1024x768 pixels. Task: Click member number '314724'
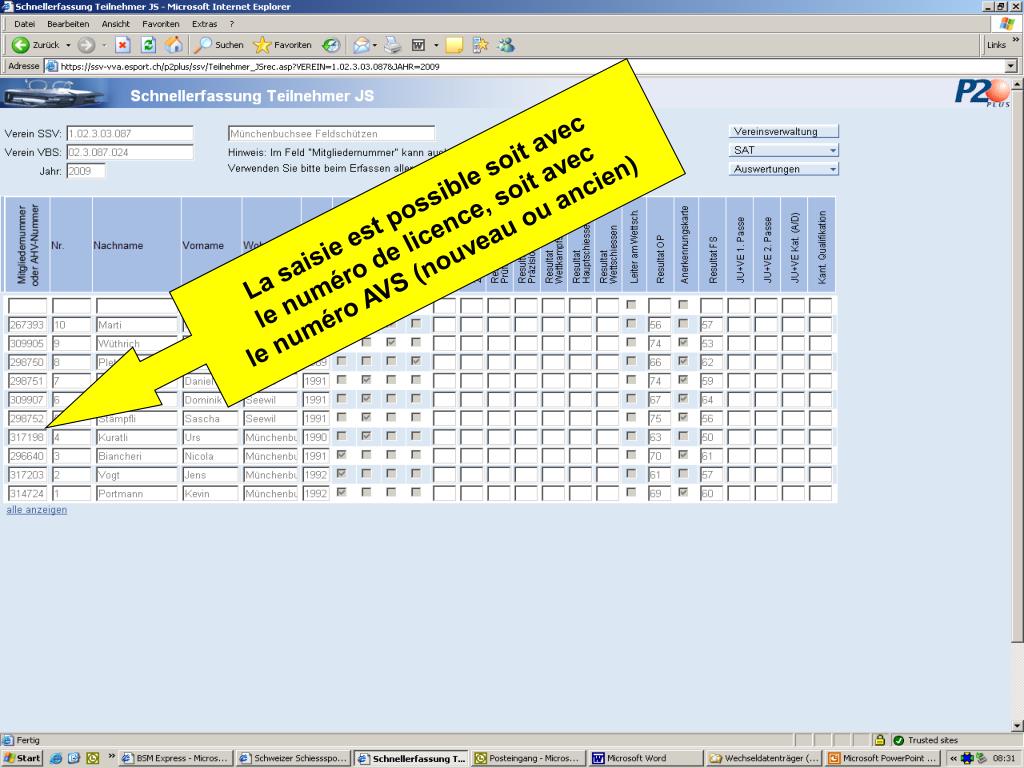[27, 494]
